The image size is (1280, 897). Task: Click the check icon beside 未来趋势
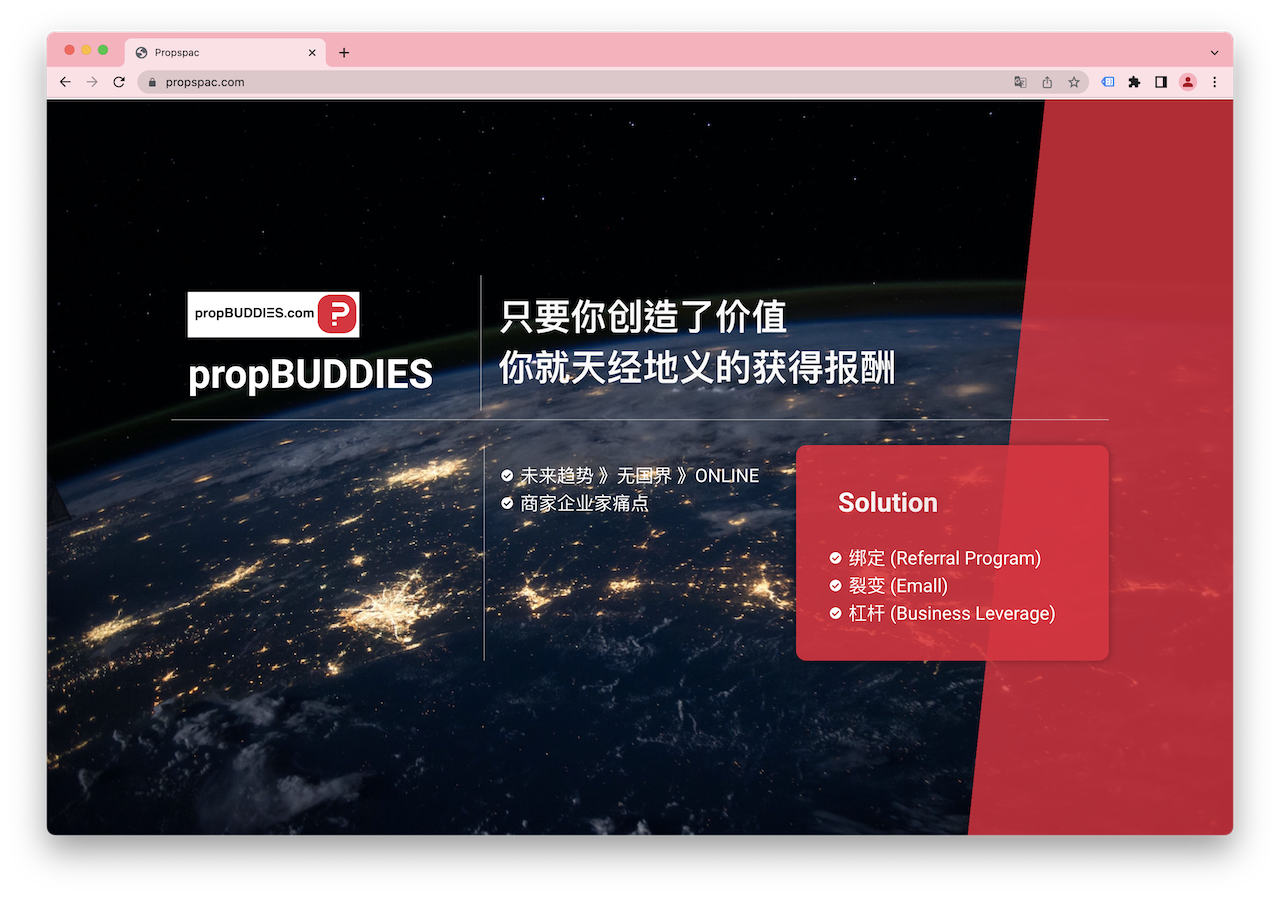[507, 476]
